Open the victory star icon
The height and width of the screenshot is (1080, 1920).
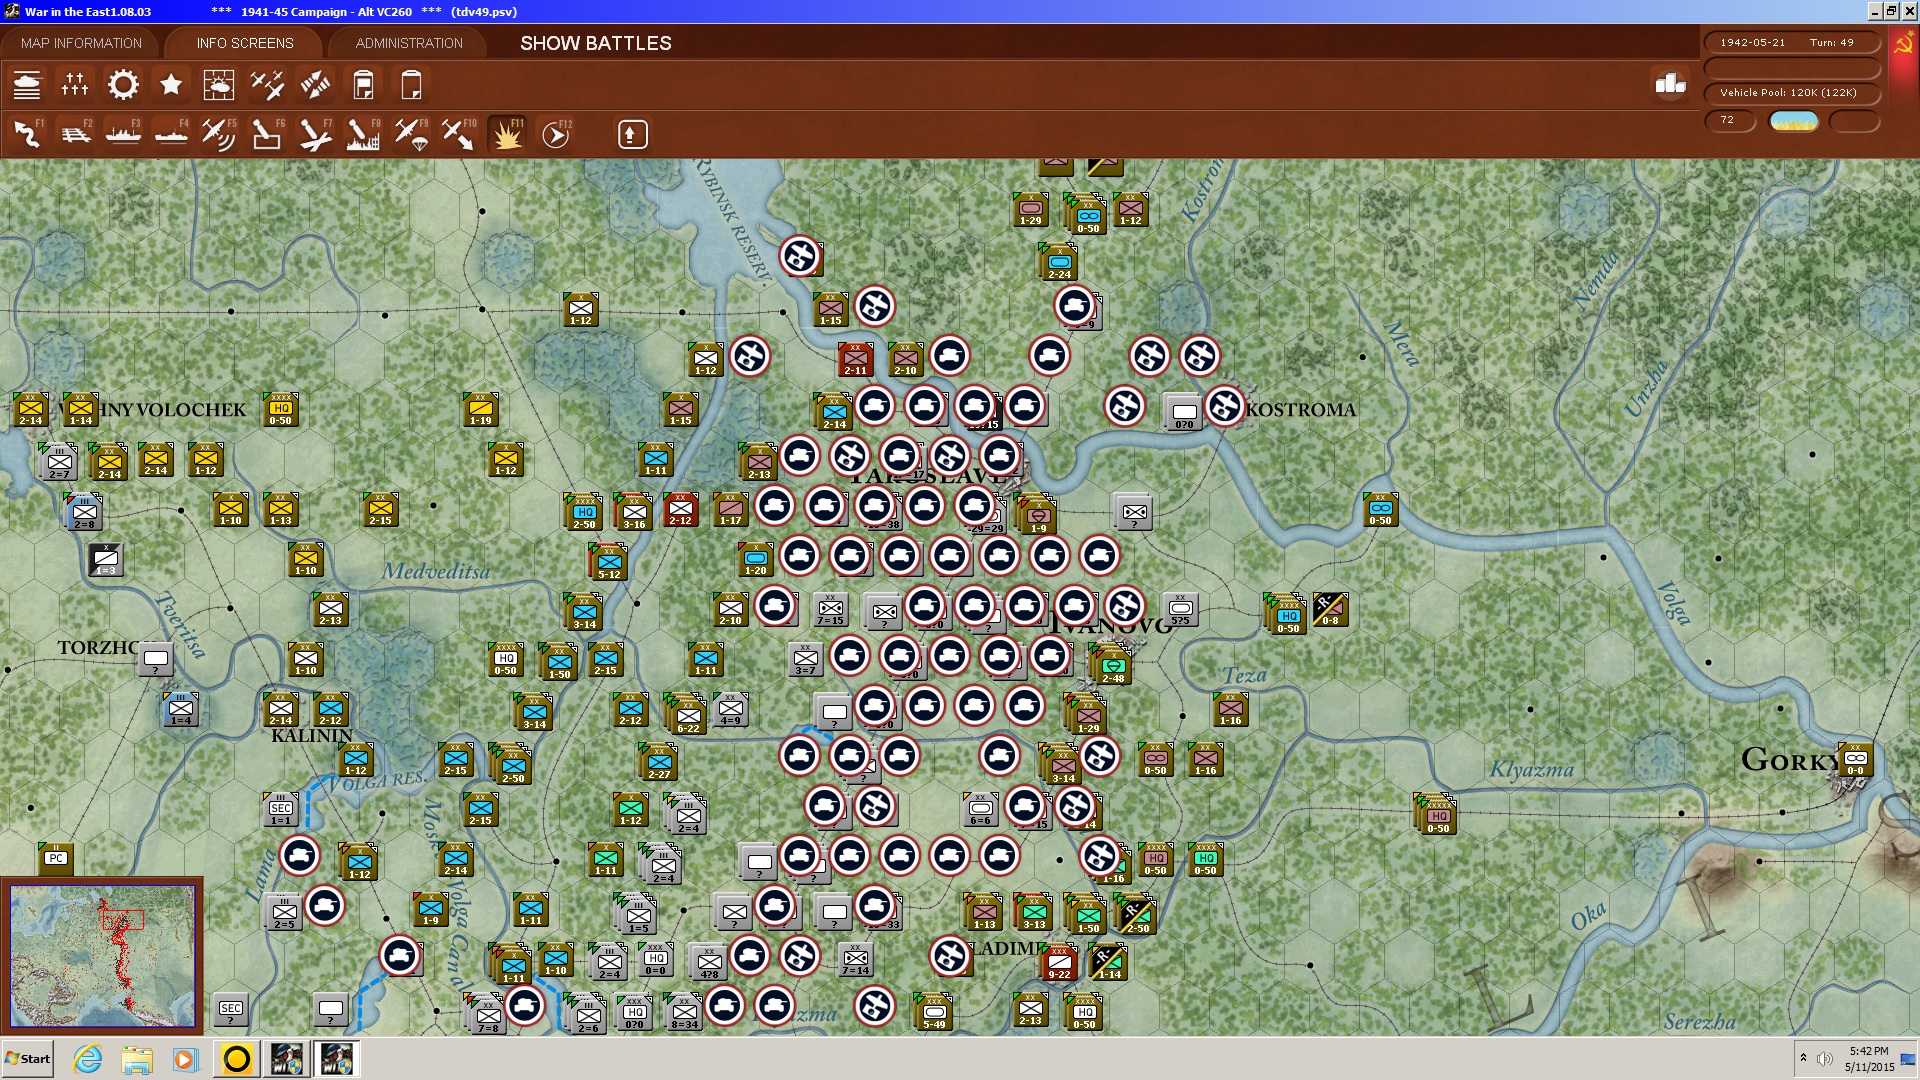(x=171, y=85)
